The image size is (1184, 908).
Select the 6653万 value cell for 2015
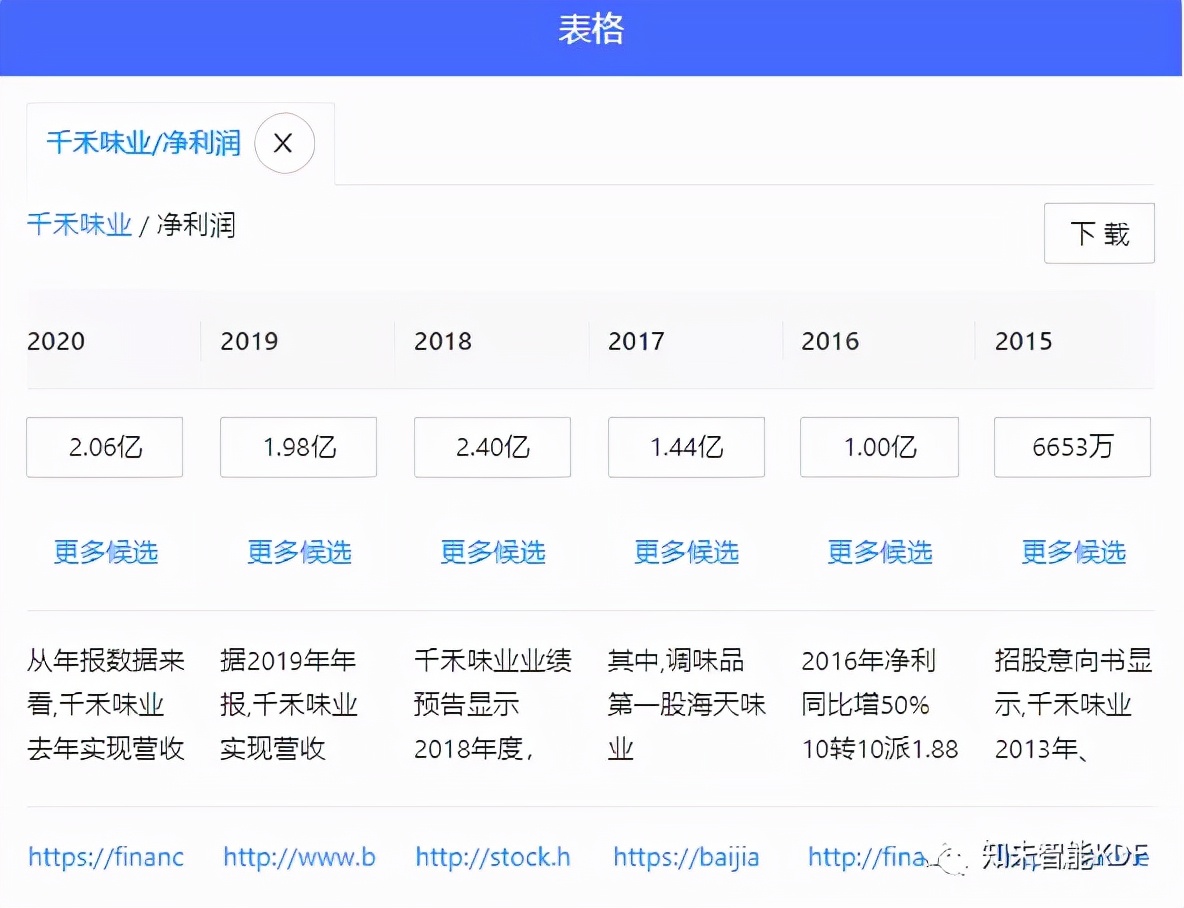click(1072, 447)
